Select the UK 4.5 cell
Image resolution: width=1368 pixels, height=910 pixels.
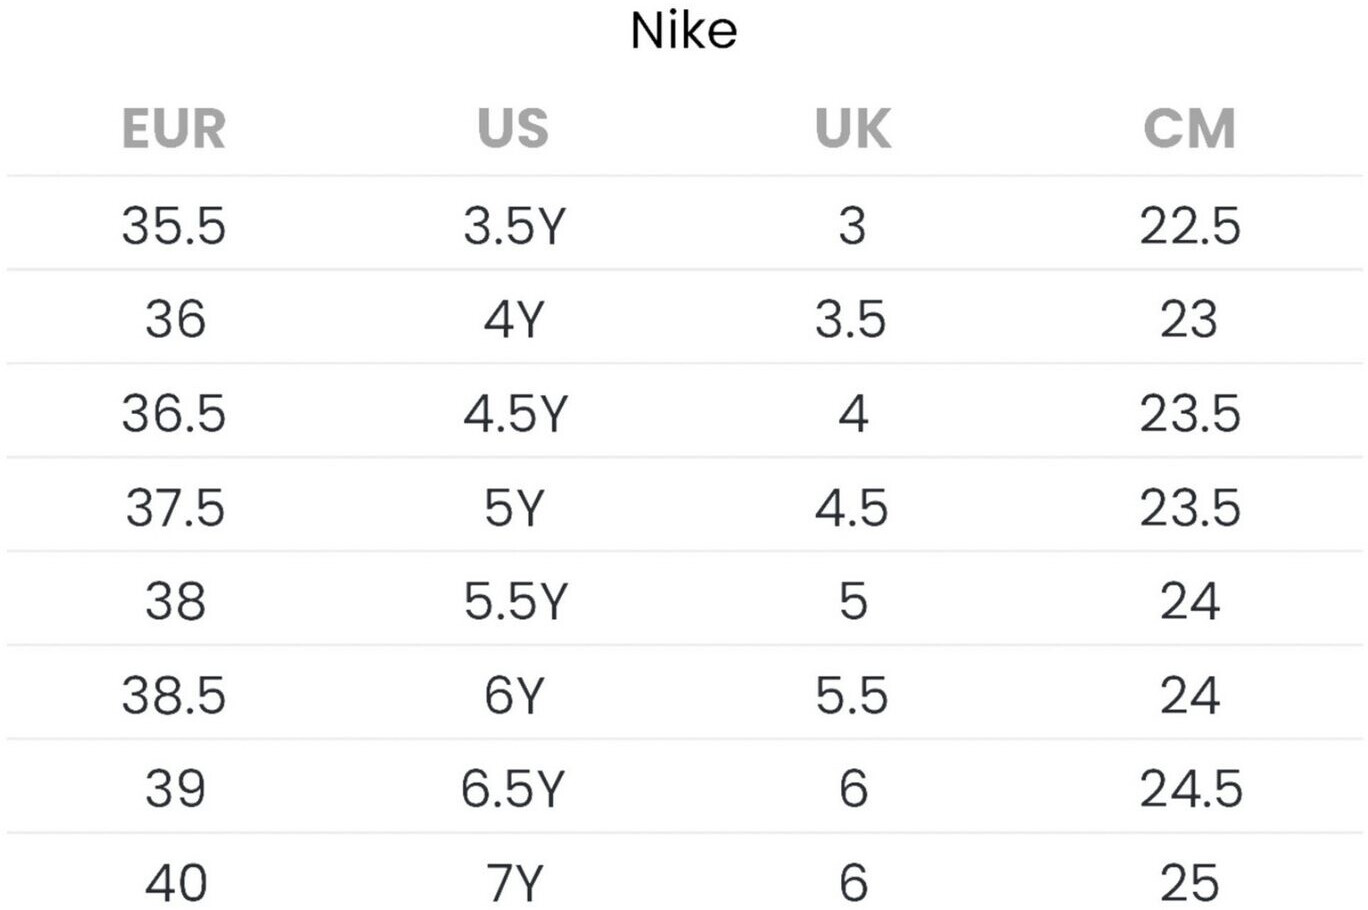click(851, 507)
